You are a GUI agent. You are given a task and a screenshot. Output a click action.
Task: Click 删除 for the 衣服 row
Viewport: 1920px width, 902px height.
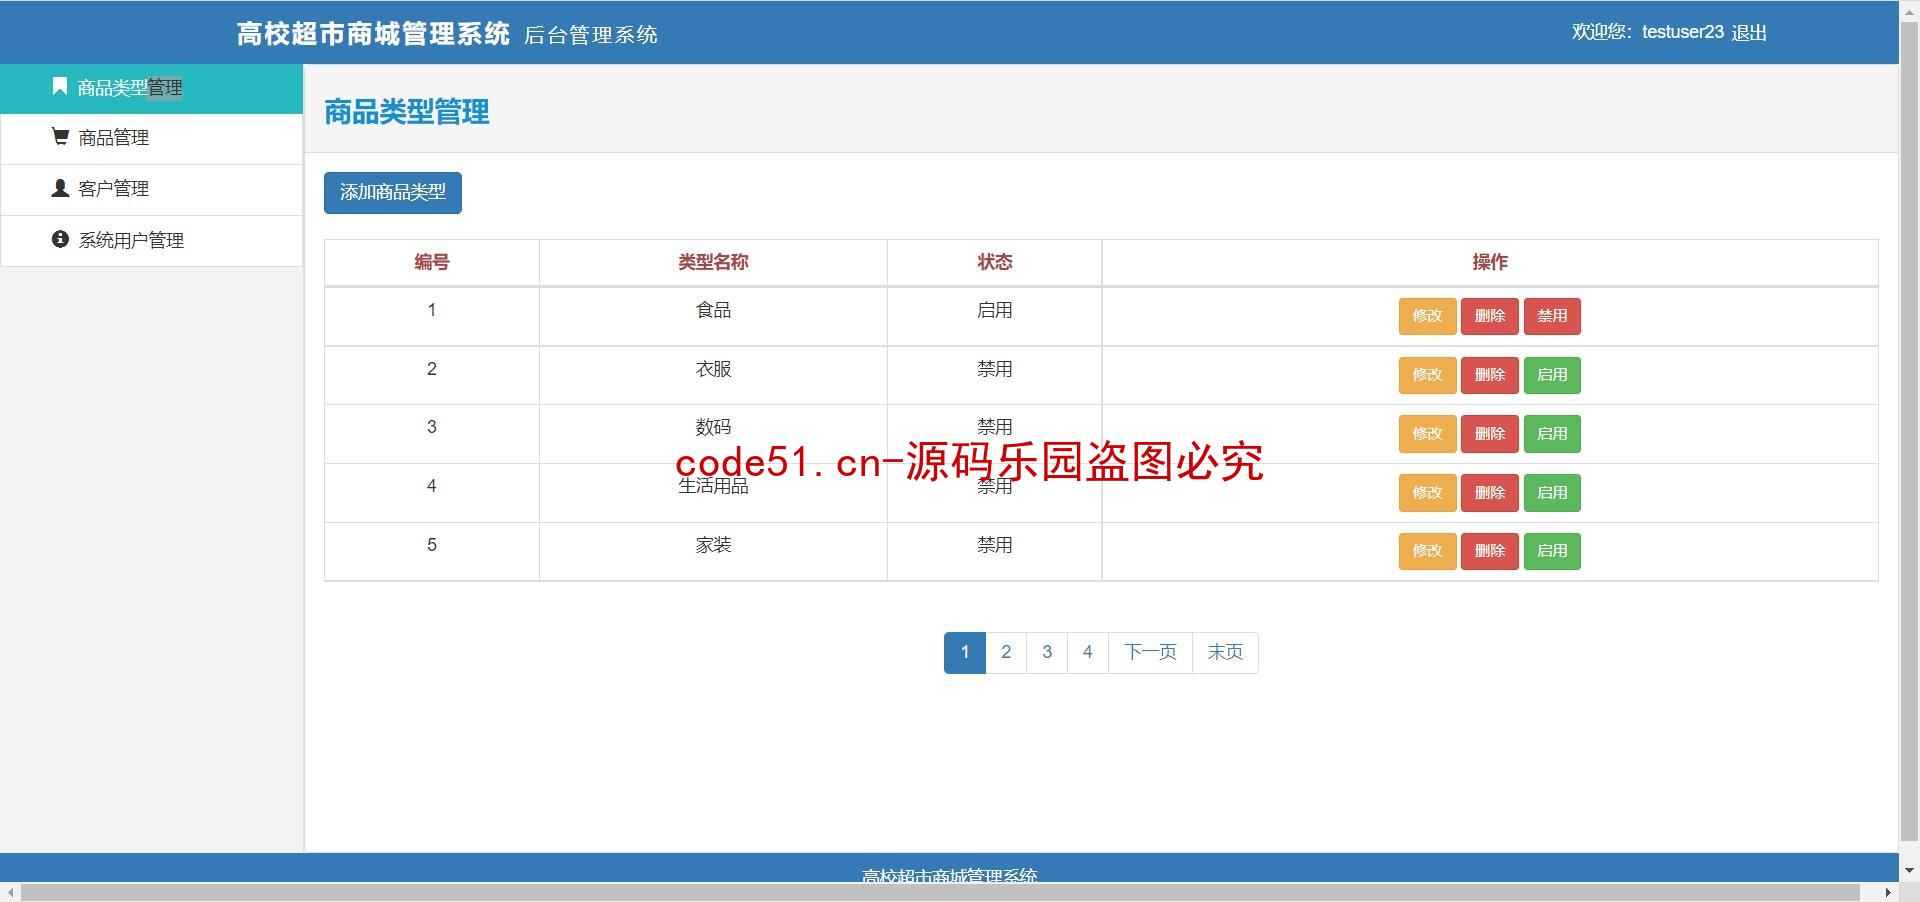pyautogui.click(x=1489, y=375)
